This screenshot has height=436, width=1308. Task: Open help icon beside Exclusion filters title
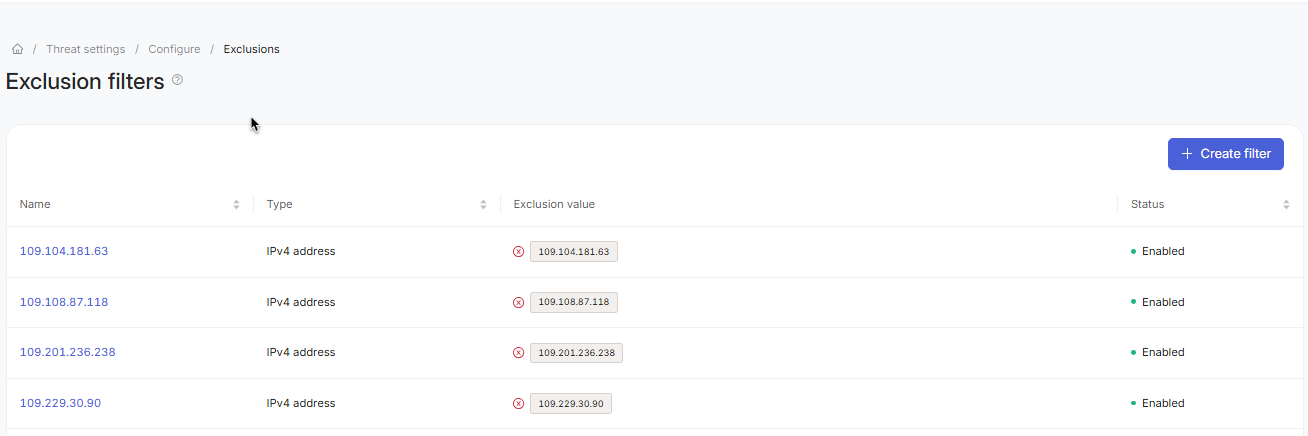point(177,80)
